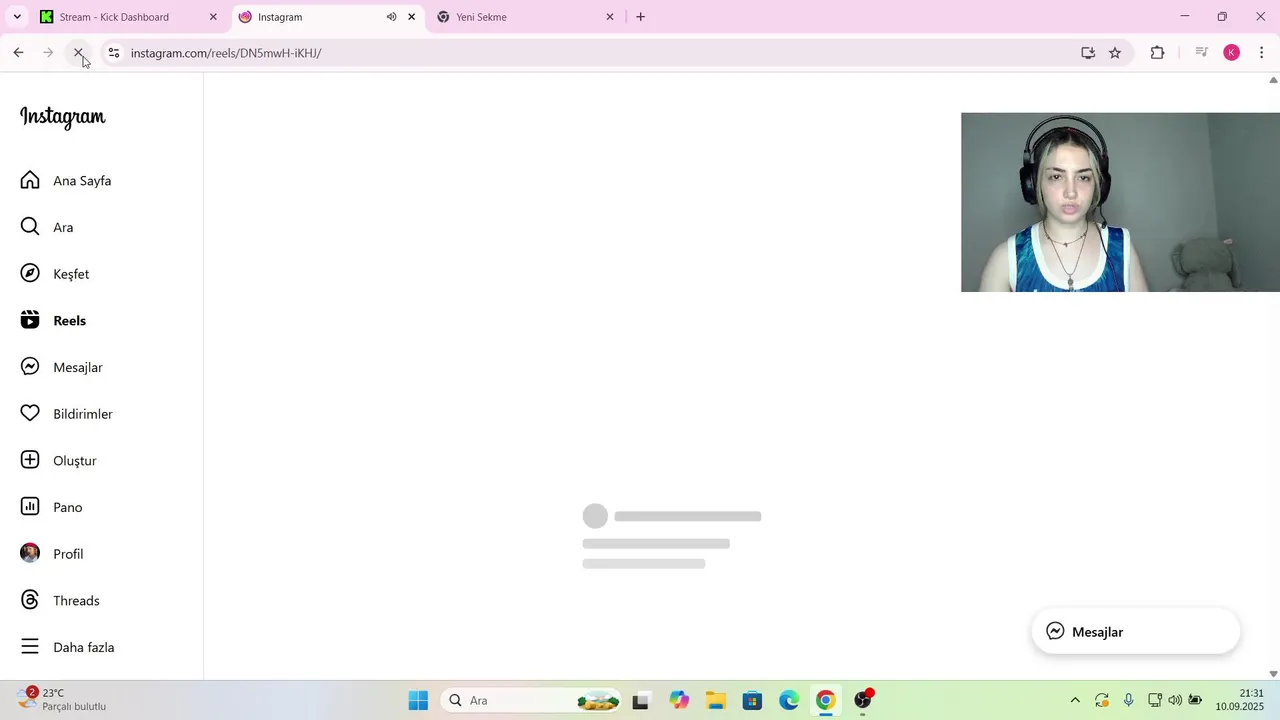
Task: Open Bildirimler heart icon
Action: [x=30, y=414]
